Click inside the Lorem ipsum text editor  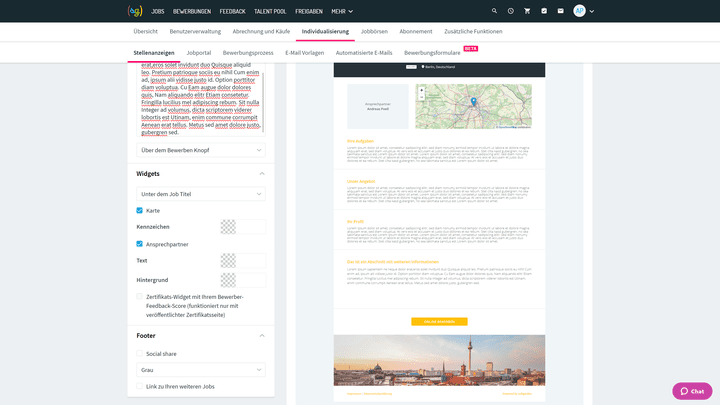pyautogui.click(x=200, y=99)
